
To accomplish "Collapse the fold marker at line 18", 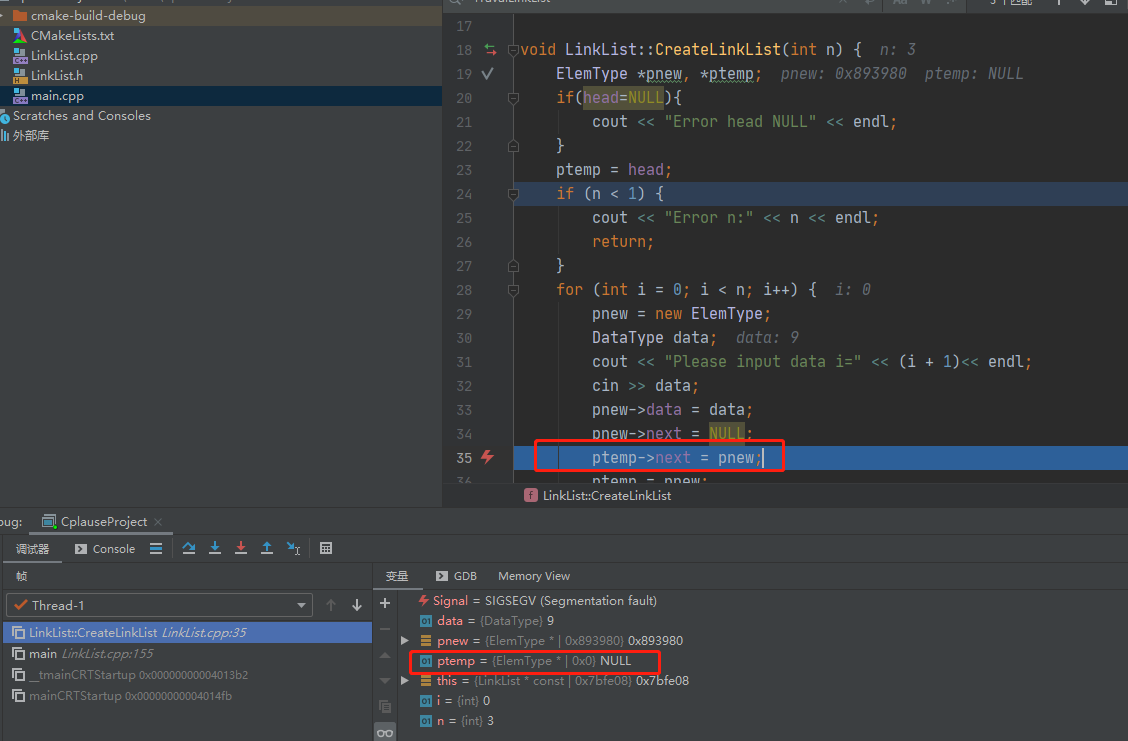I will [513, 50].
